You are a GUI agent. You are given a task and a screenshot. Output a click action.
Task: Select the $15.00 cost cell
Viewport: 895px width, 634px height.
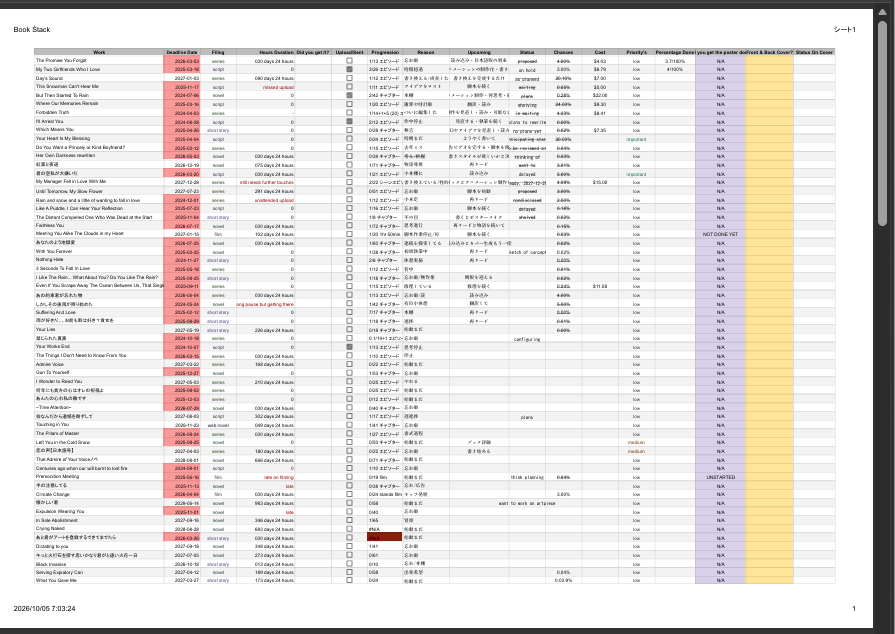tap(600, 182)
